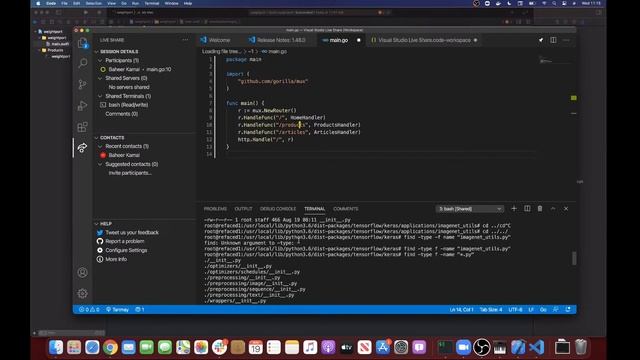Open the Terminal menu in menu bar
This screenshot has width=640, height=360.
click(152, 3)
